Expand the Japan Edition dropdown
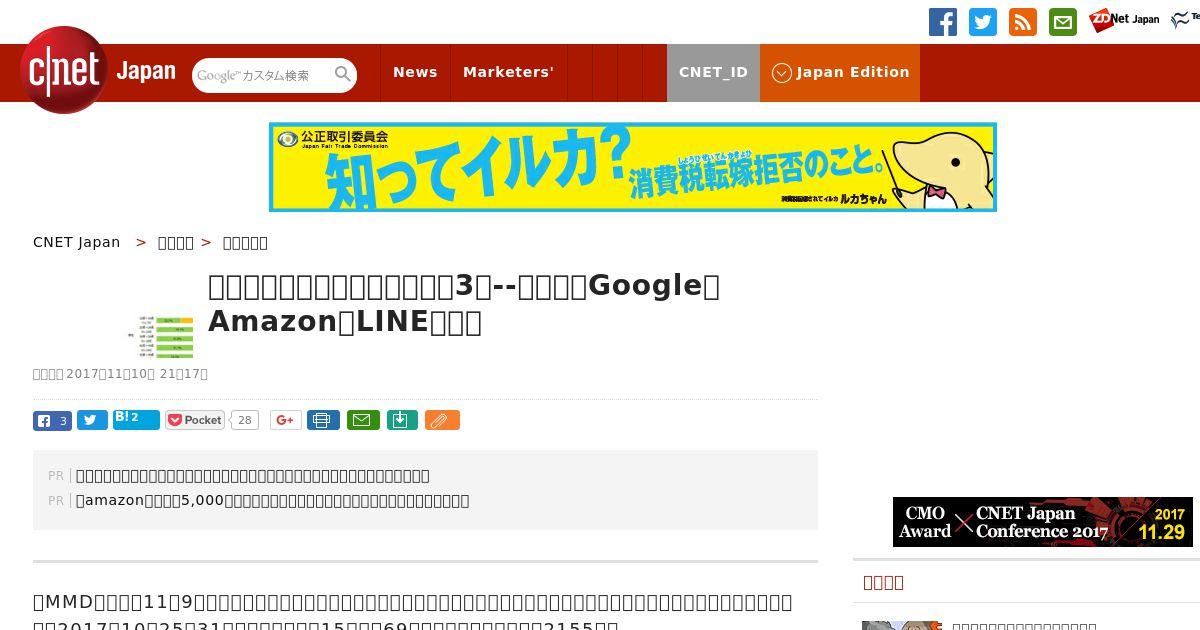Screen dimensions: 1200x630 840,72
